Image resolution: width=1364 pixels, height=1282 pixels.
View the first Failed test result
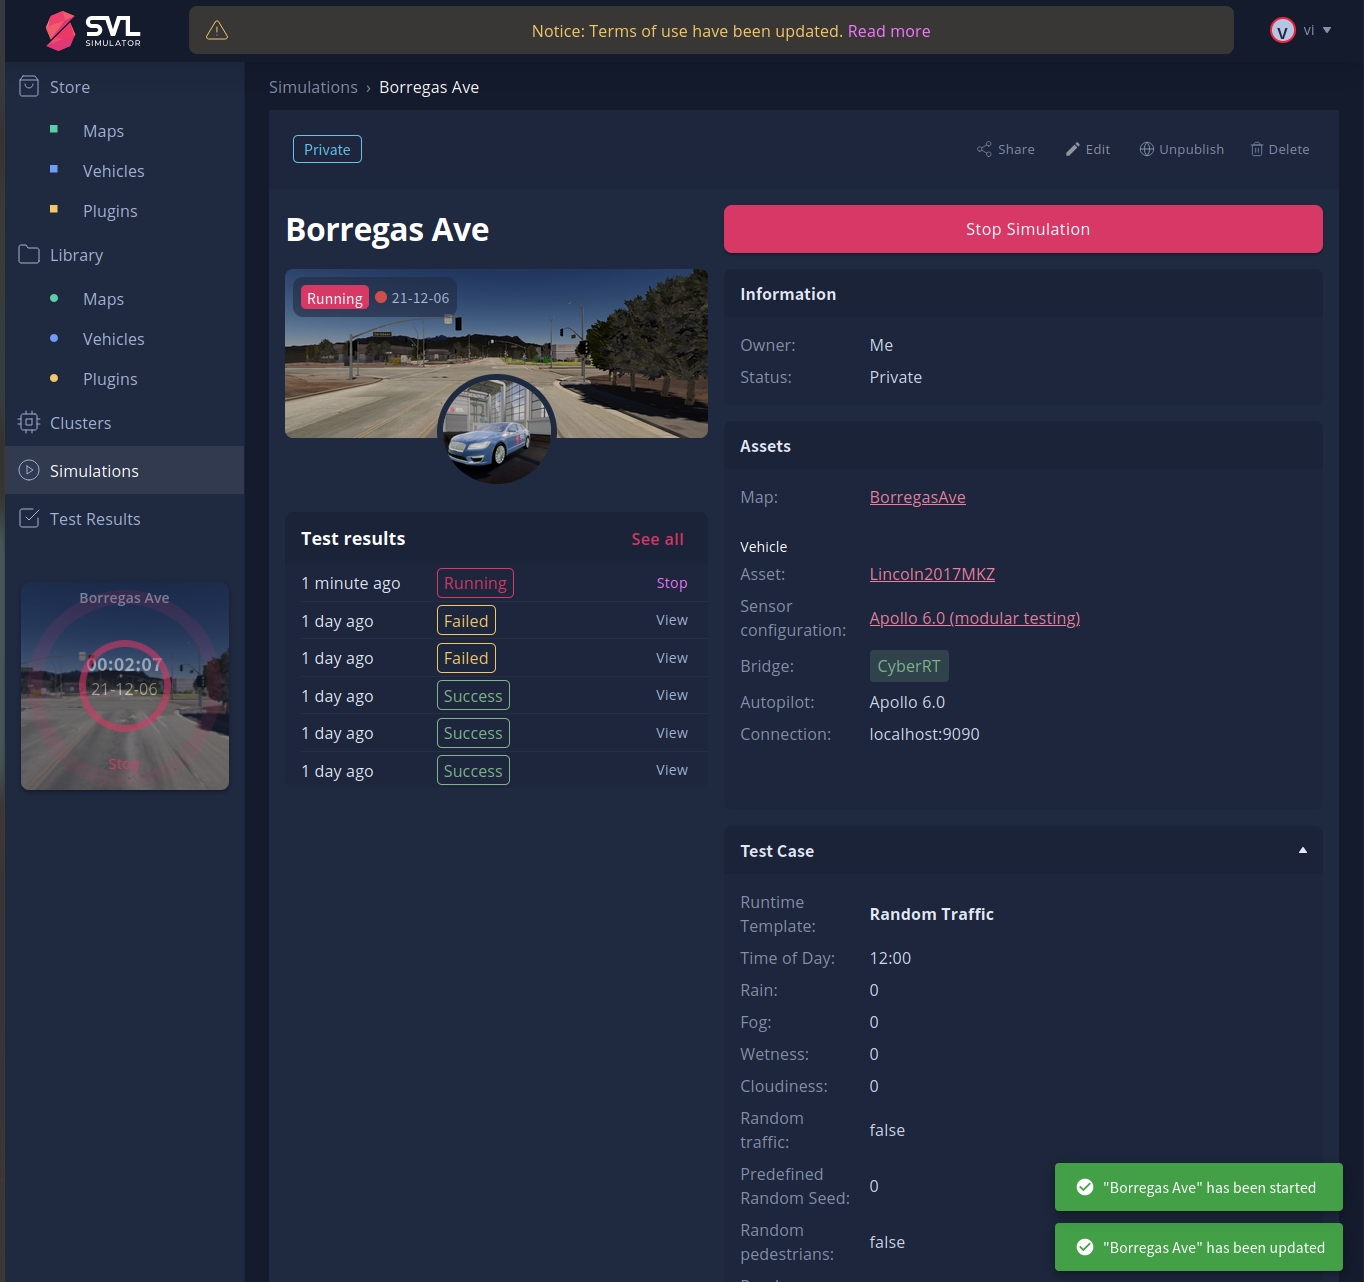point(672,620)
